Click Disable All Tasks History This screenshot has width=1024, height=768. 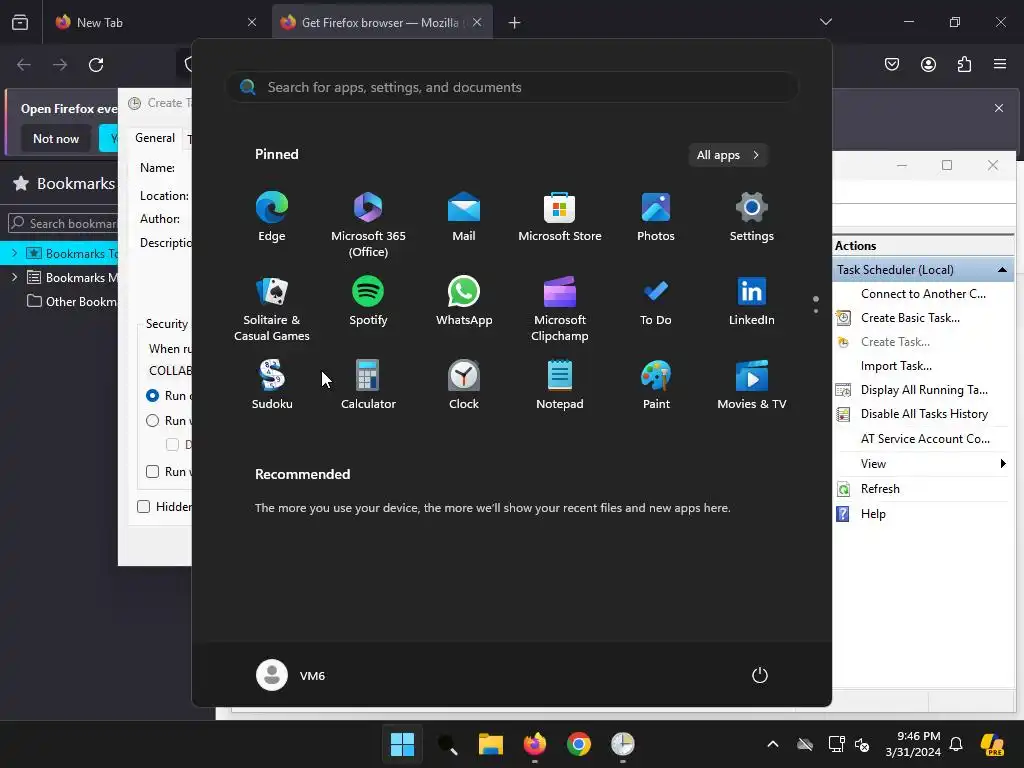(923, 414)
